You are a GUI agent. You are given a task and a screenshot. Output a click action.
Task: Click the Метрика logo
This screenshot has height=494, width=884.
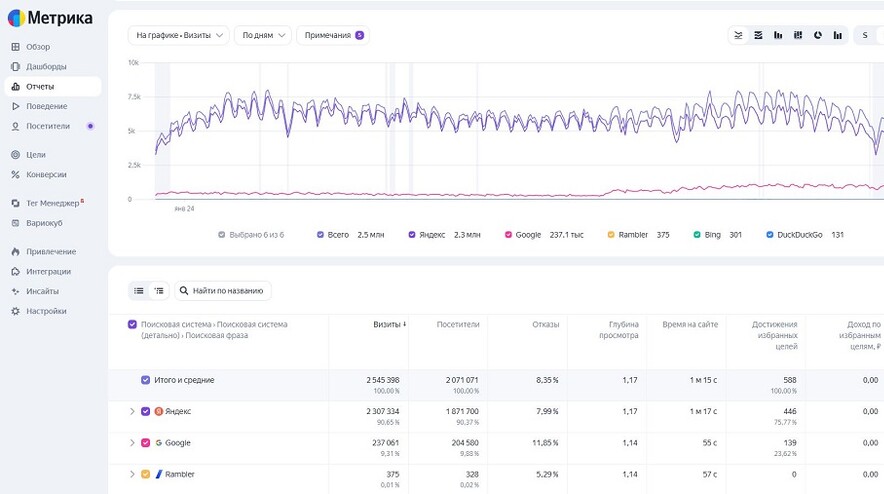click(50, 18)
